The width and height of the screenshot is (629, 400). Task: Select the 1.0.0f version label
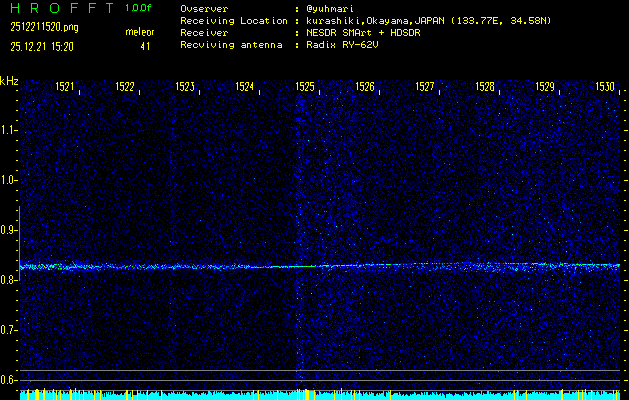[x=139, y=8]
